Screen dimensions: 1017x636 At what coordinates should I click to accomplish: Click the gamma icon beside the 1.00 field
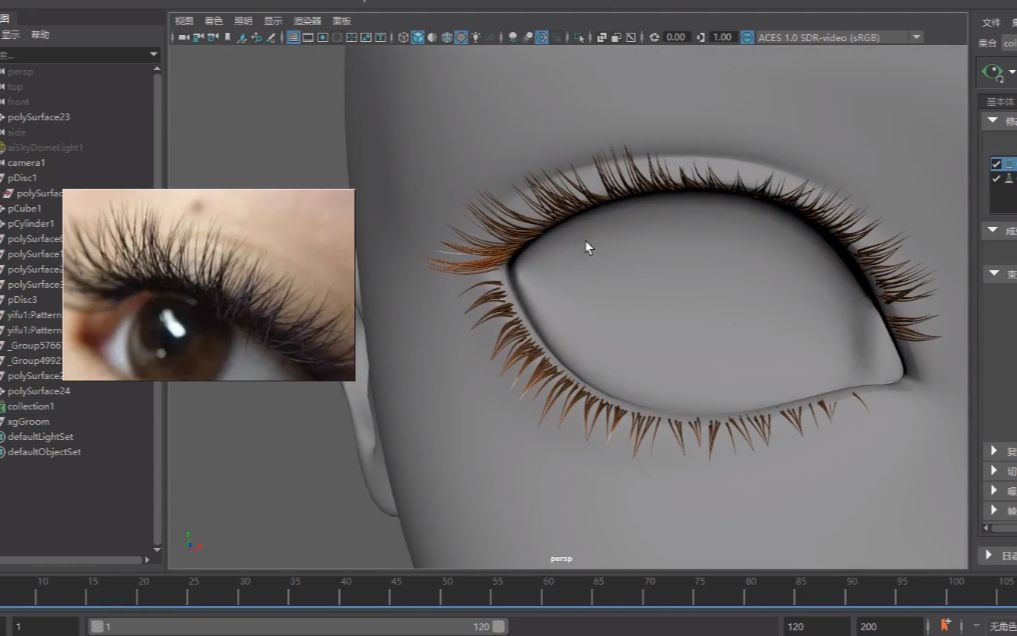coord(699,37)
